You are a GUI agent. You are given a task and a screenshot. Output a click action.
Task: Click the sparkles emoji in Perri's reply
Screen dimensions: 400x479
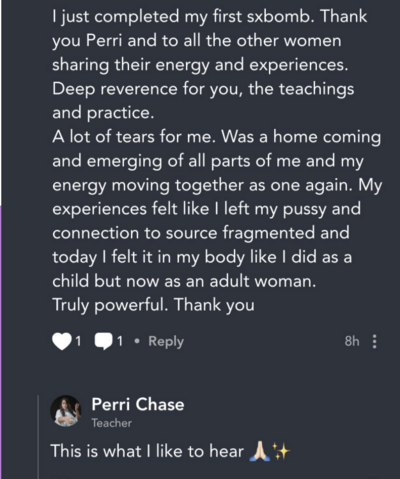tap(281, 451)
